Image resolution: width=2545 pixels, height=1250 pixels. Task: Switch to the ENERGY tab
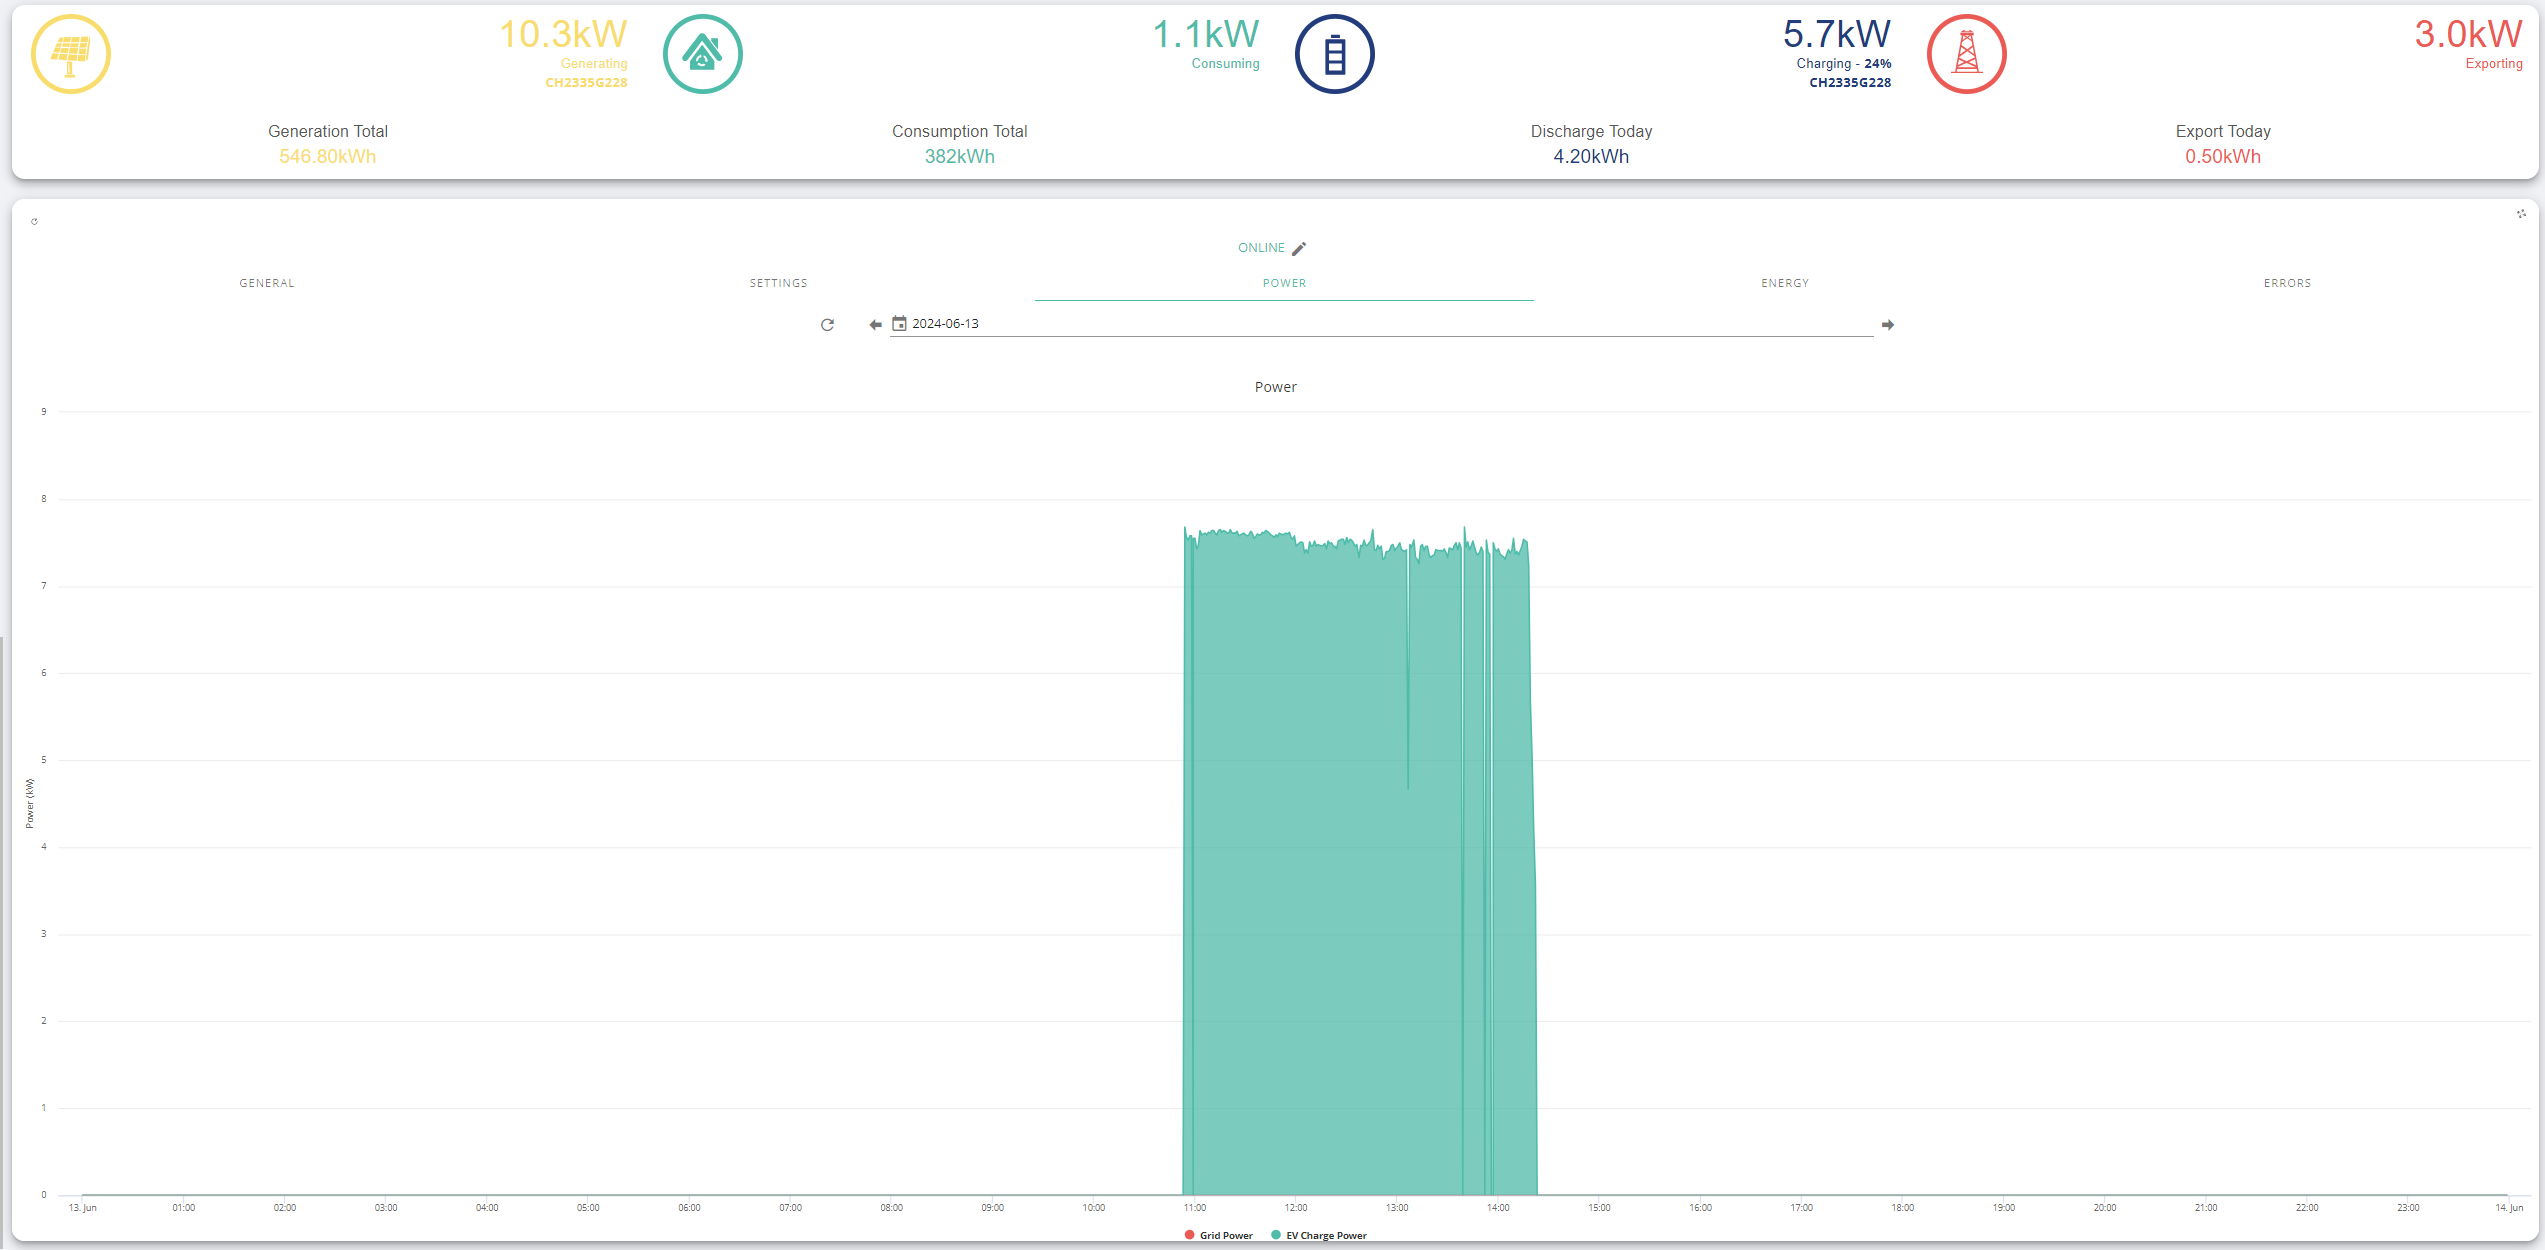point(1785,283)
